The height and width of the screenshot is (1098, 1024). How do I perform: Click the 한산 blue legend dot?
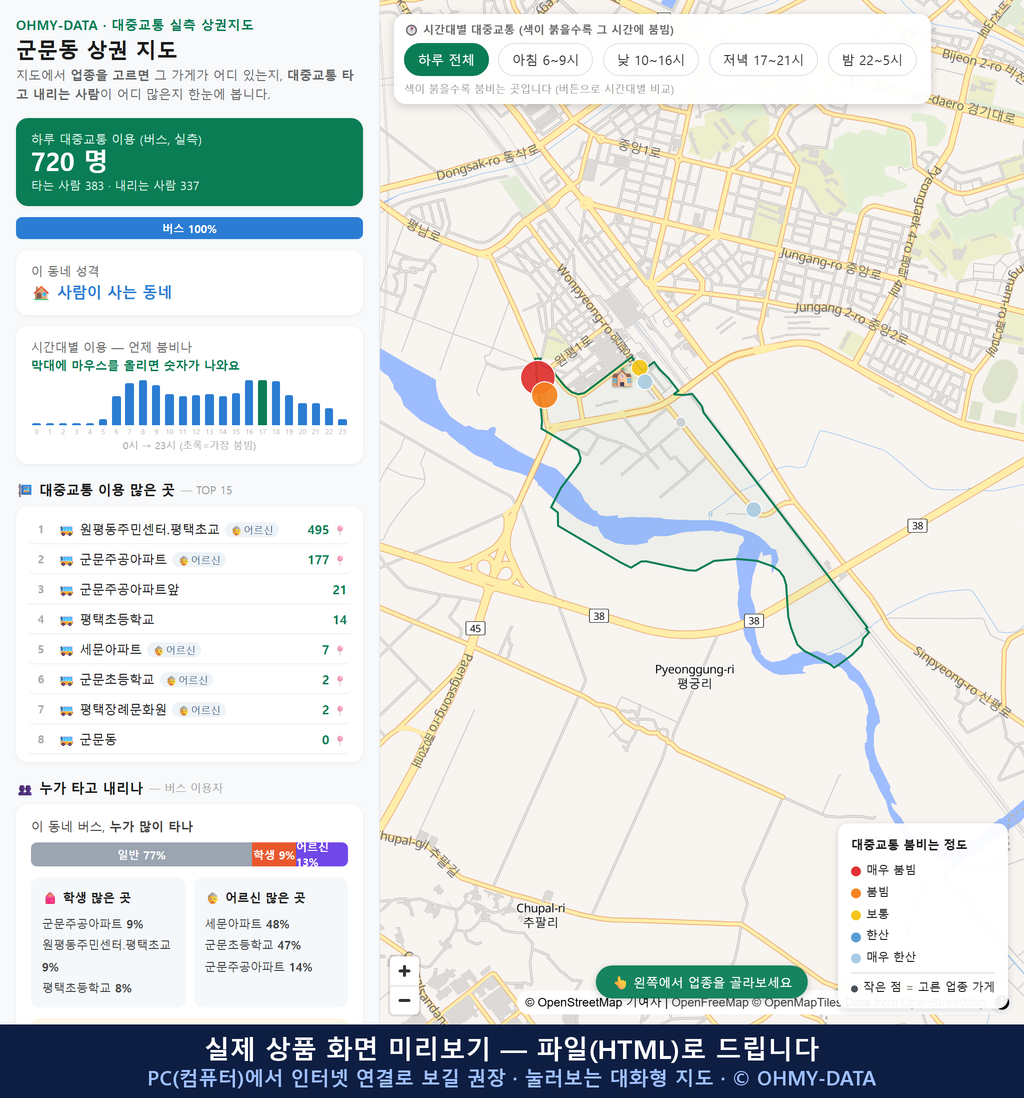pyautogui.click(x=856, y=936)
